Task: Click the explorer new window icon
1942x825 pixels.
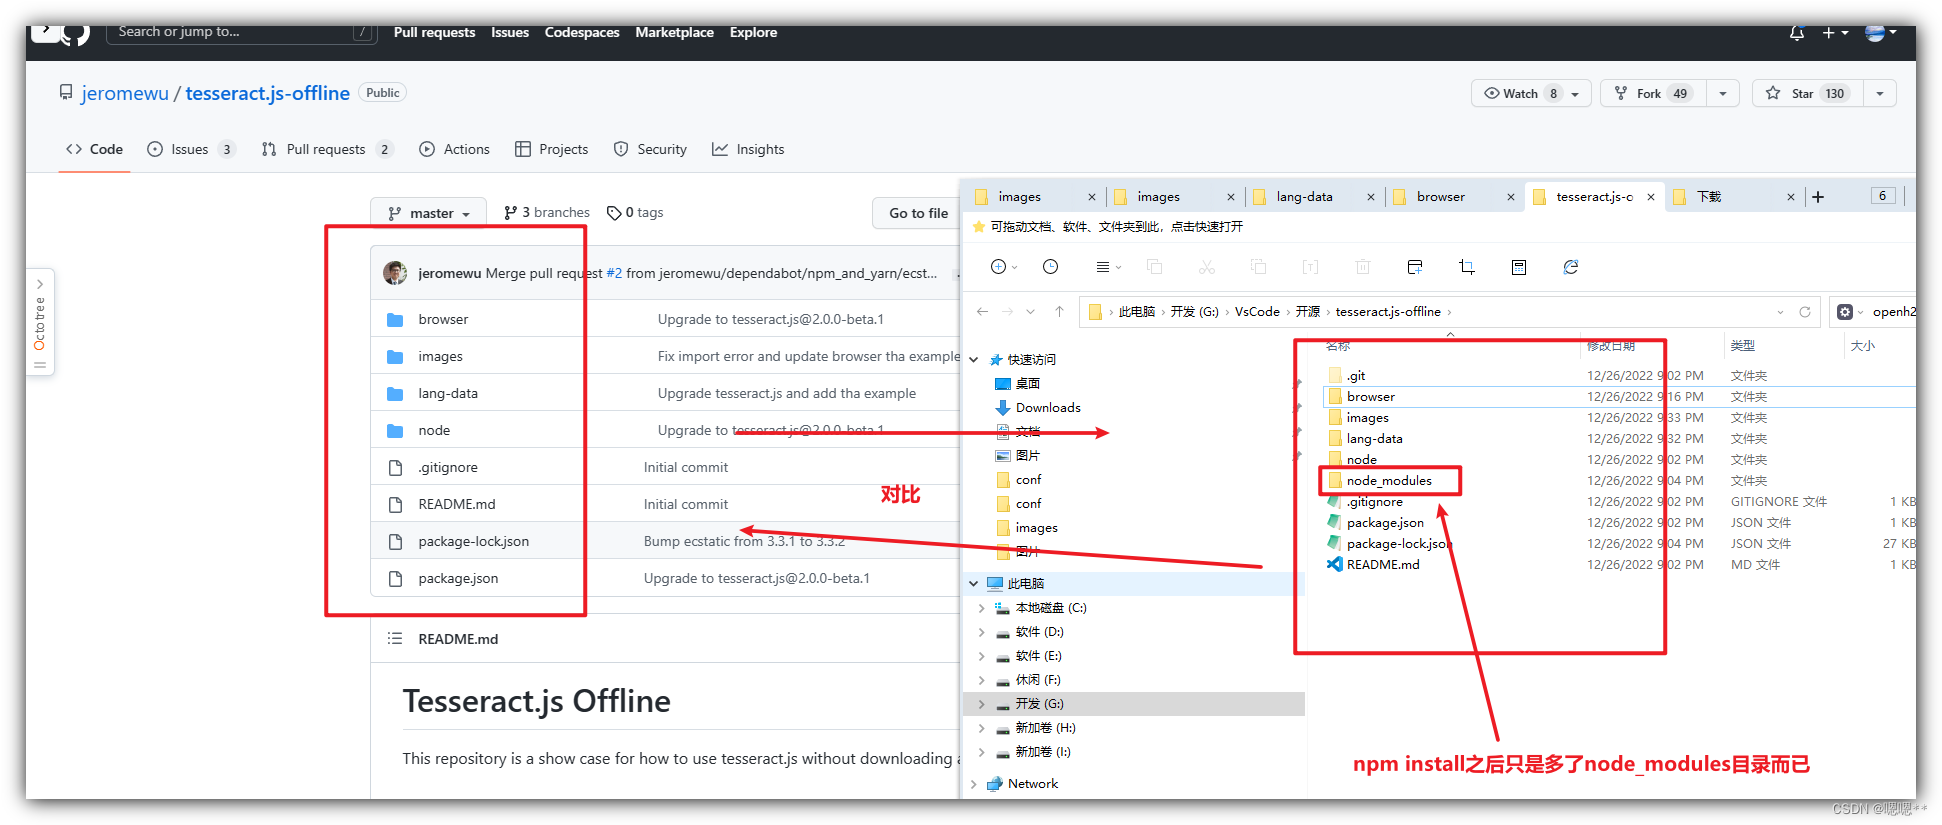Action: click(x=1414, y=267)
